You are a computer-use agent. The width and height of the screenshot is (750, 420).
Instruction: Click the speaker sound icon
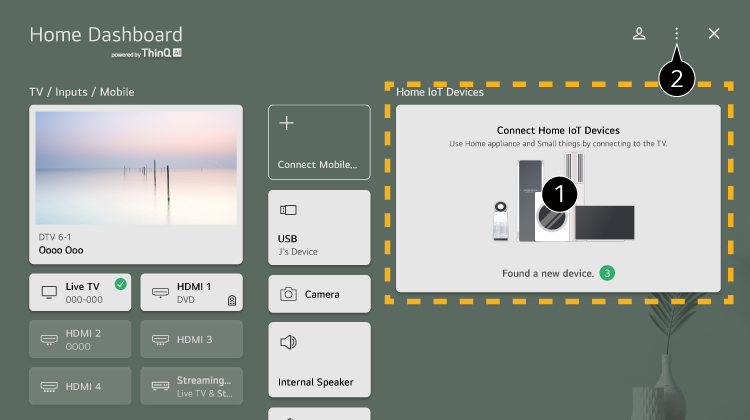point(288,342)
